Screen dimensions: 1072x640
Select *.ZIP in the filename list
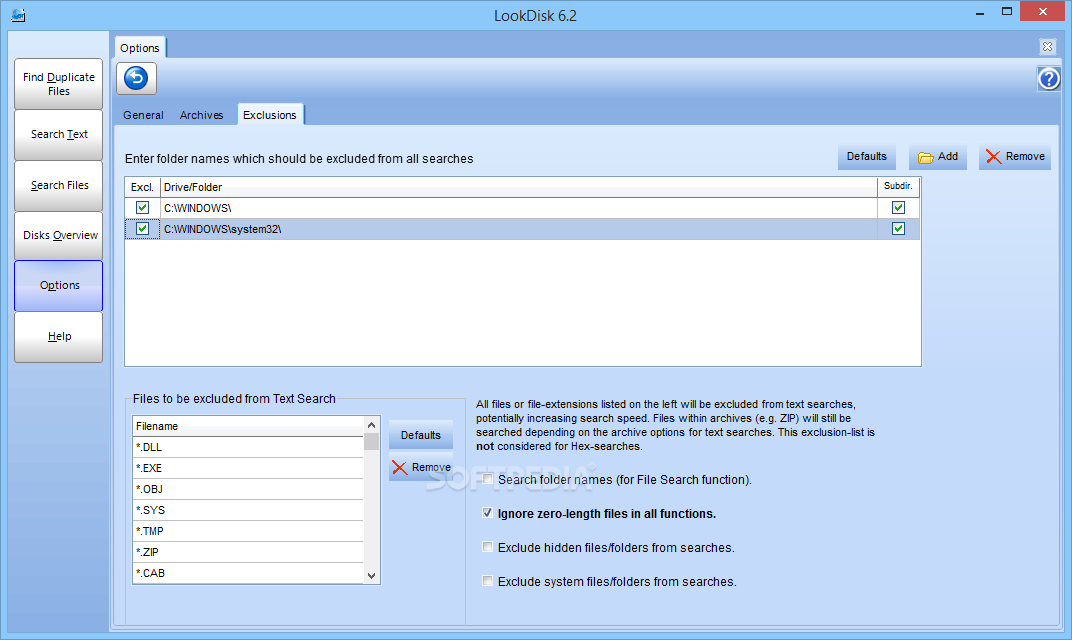click(248, 552)
